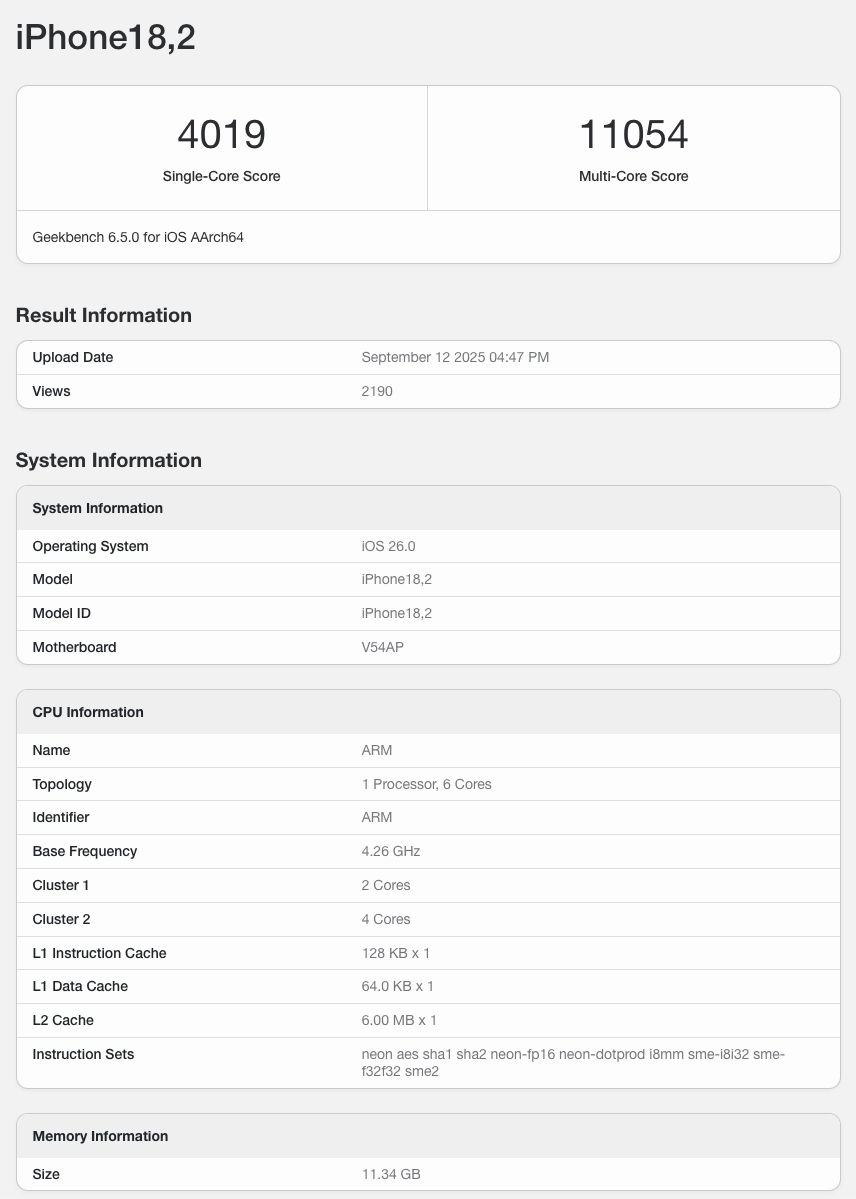Click the Instruction Sets neon aes value text
Image resolution: width=856 pixels, height=1199 pixels.
[573, 1063]
